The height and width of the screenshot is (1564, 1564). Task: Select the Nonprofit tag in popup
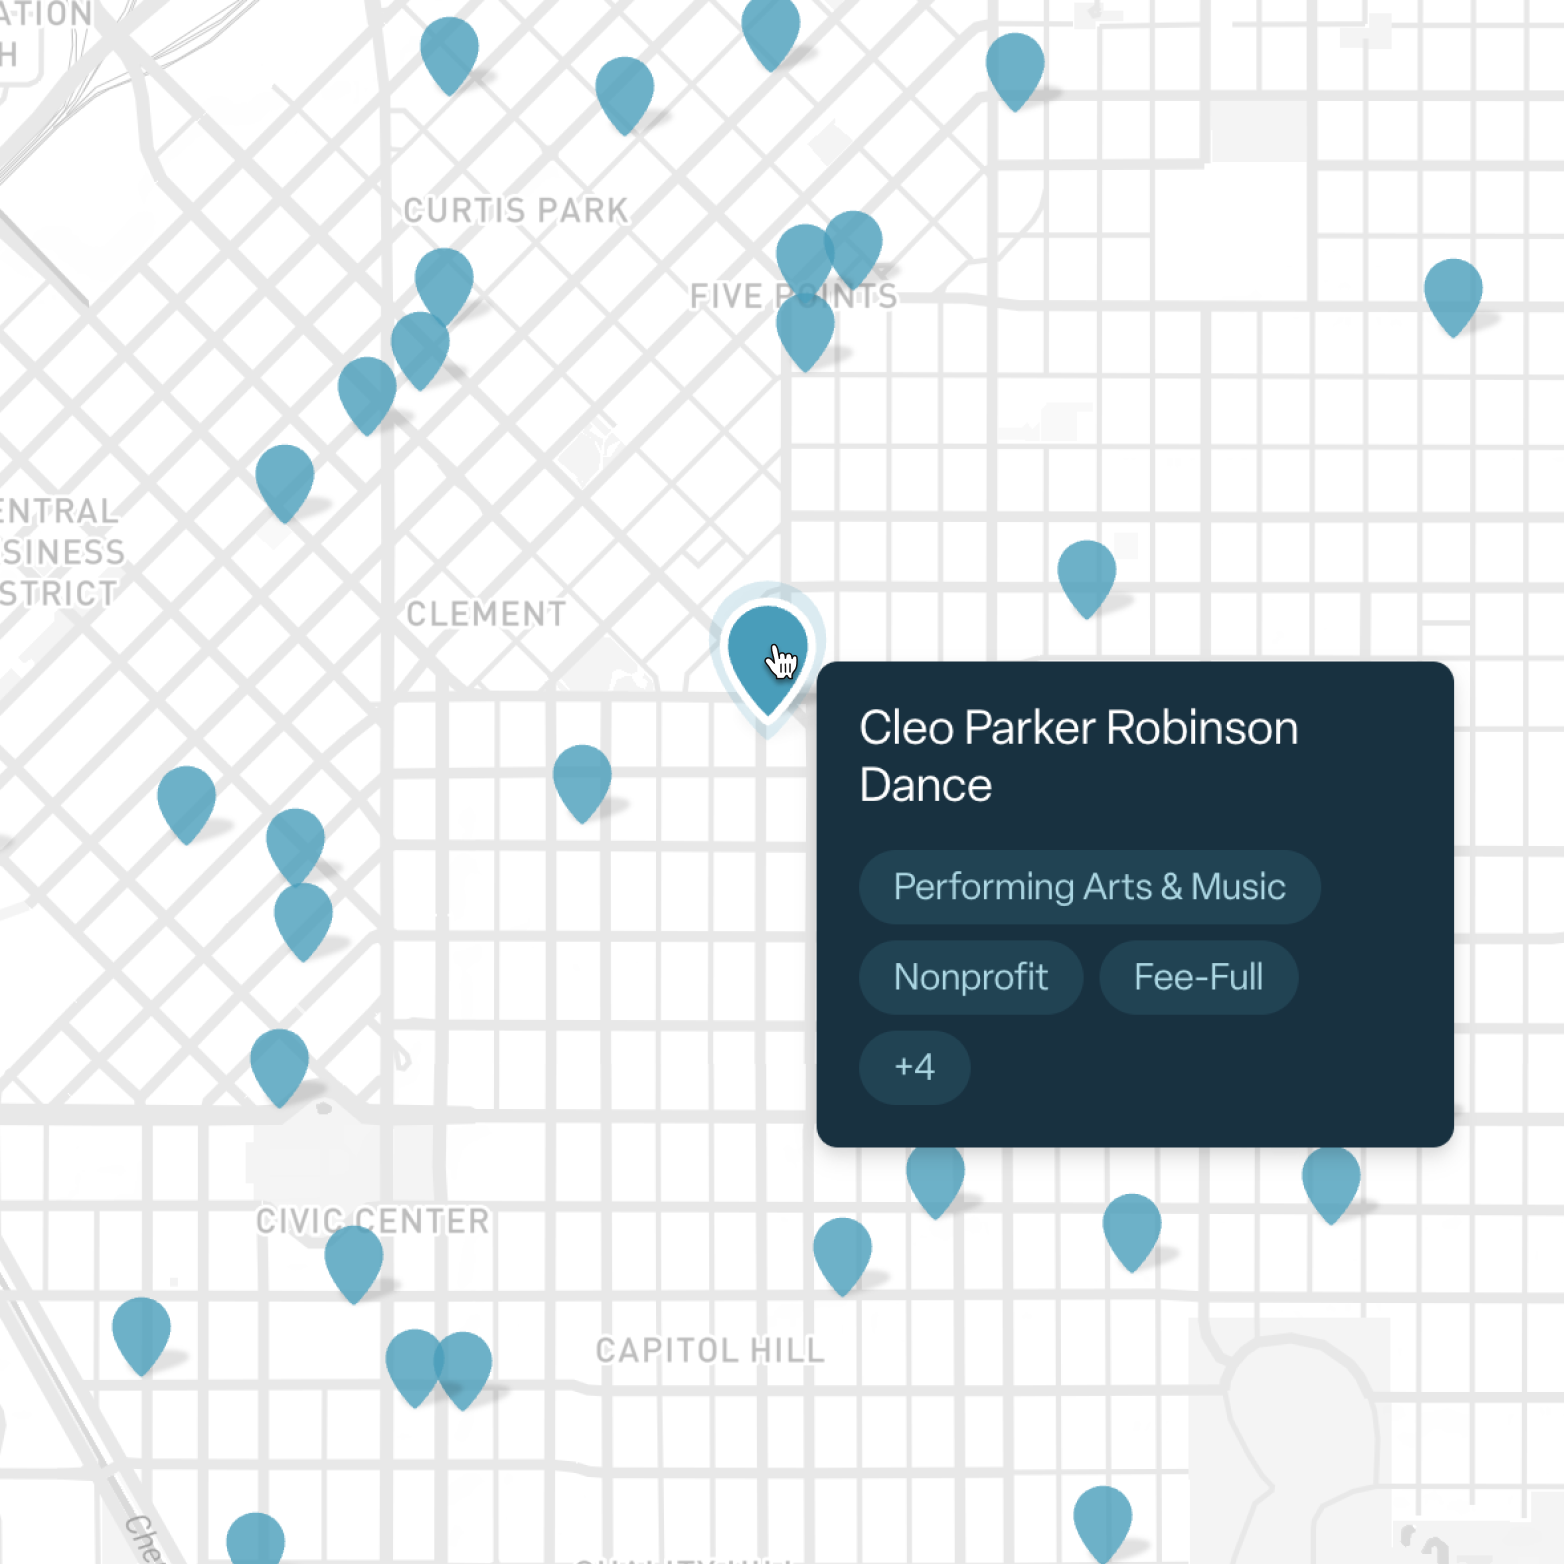(970, 977)
